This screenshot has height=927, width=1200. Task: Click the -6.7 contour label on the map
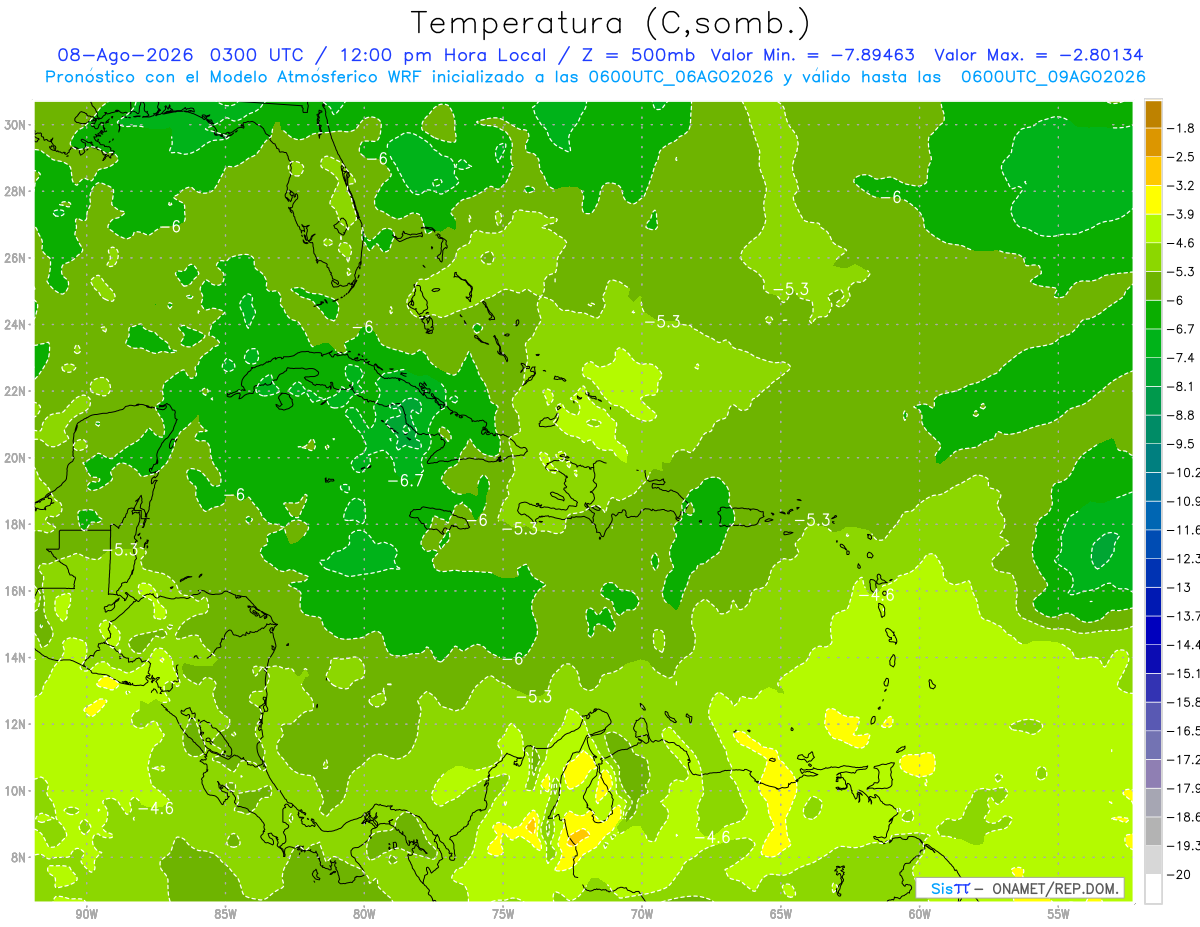(406, 481)
